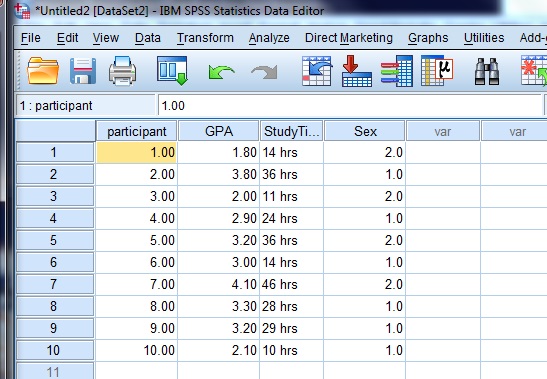Screen dimensions: 547x379
Task: Click the Go to Case icon
Action: 316,71
